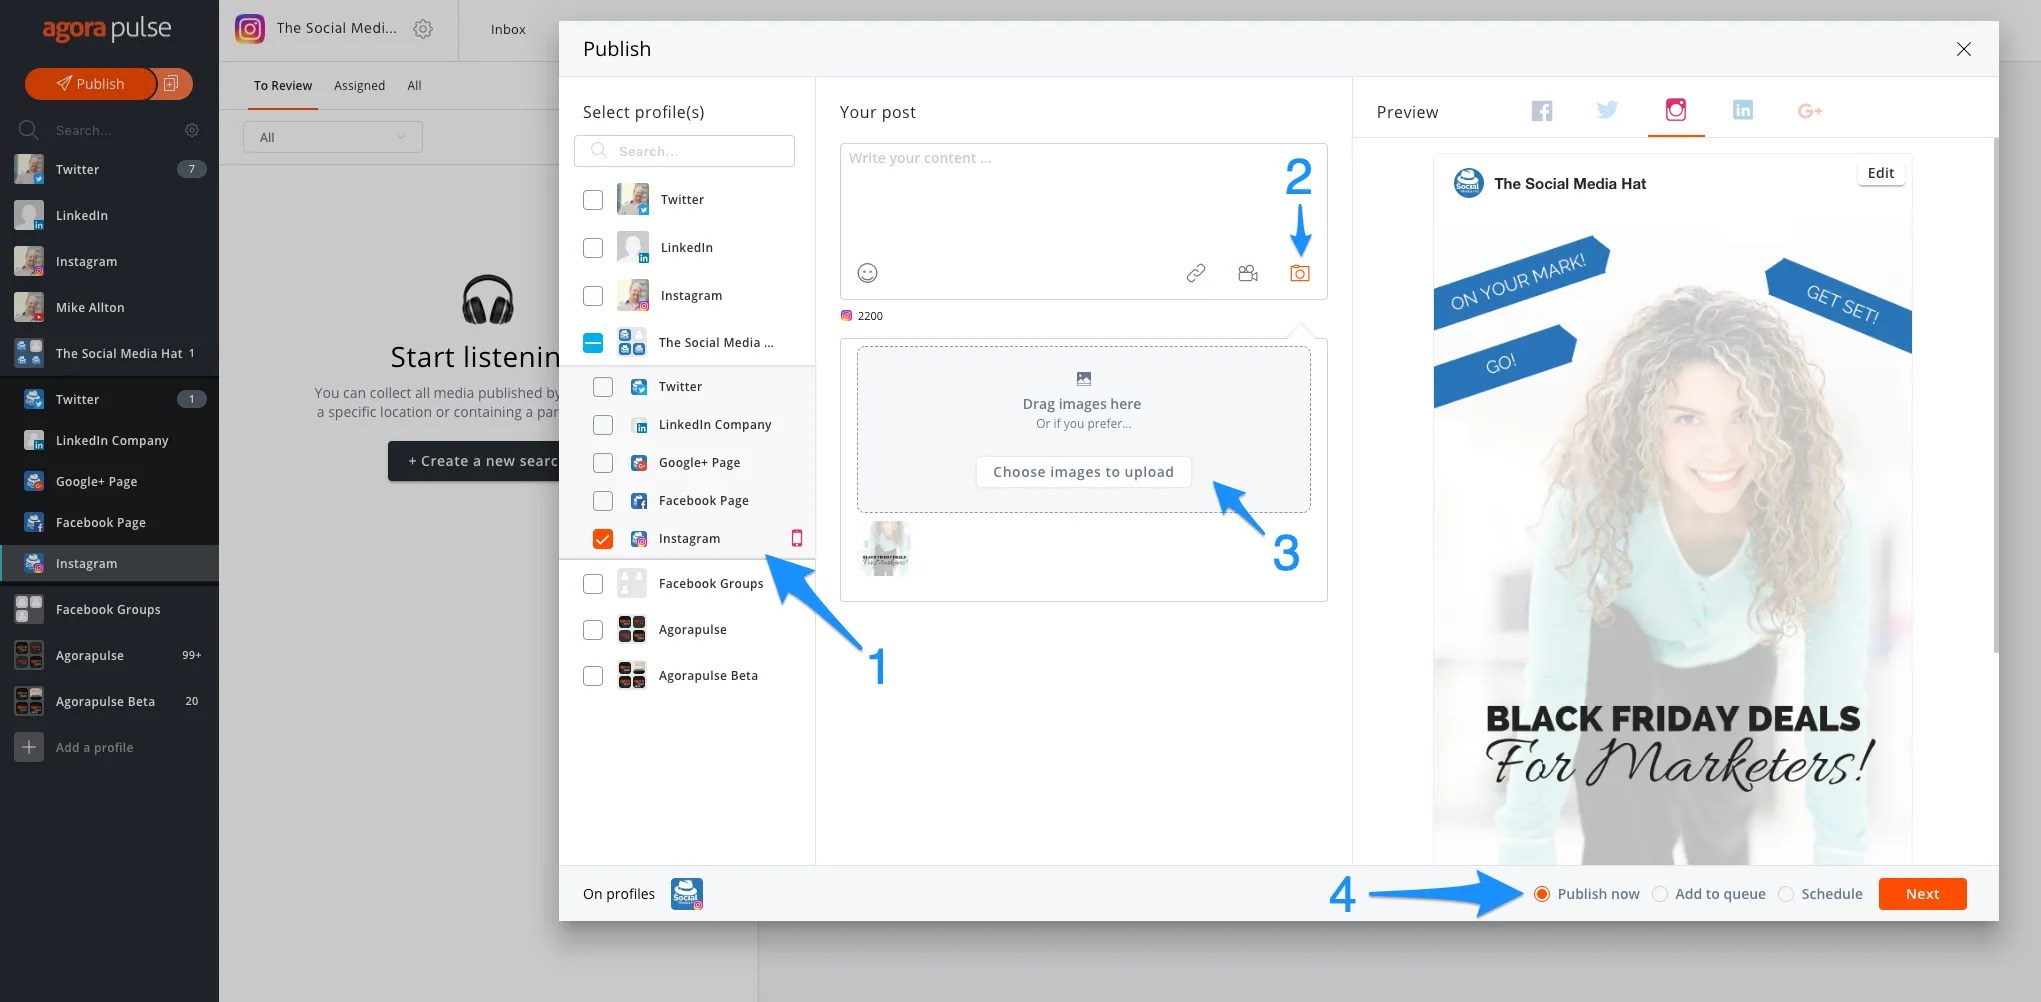Check the Agorapulse Beta profile checkbox
The image size is (2041, 1002).
[593, 676]
